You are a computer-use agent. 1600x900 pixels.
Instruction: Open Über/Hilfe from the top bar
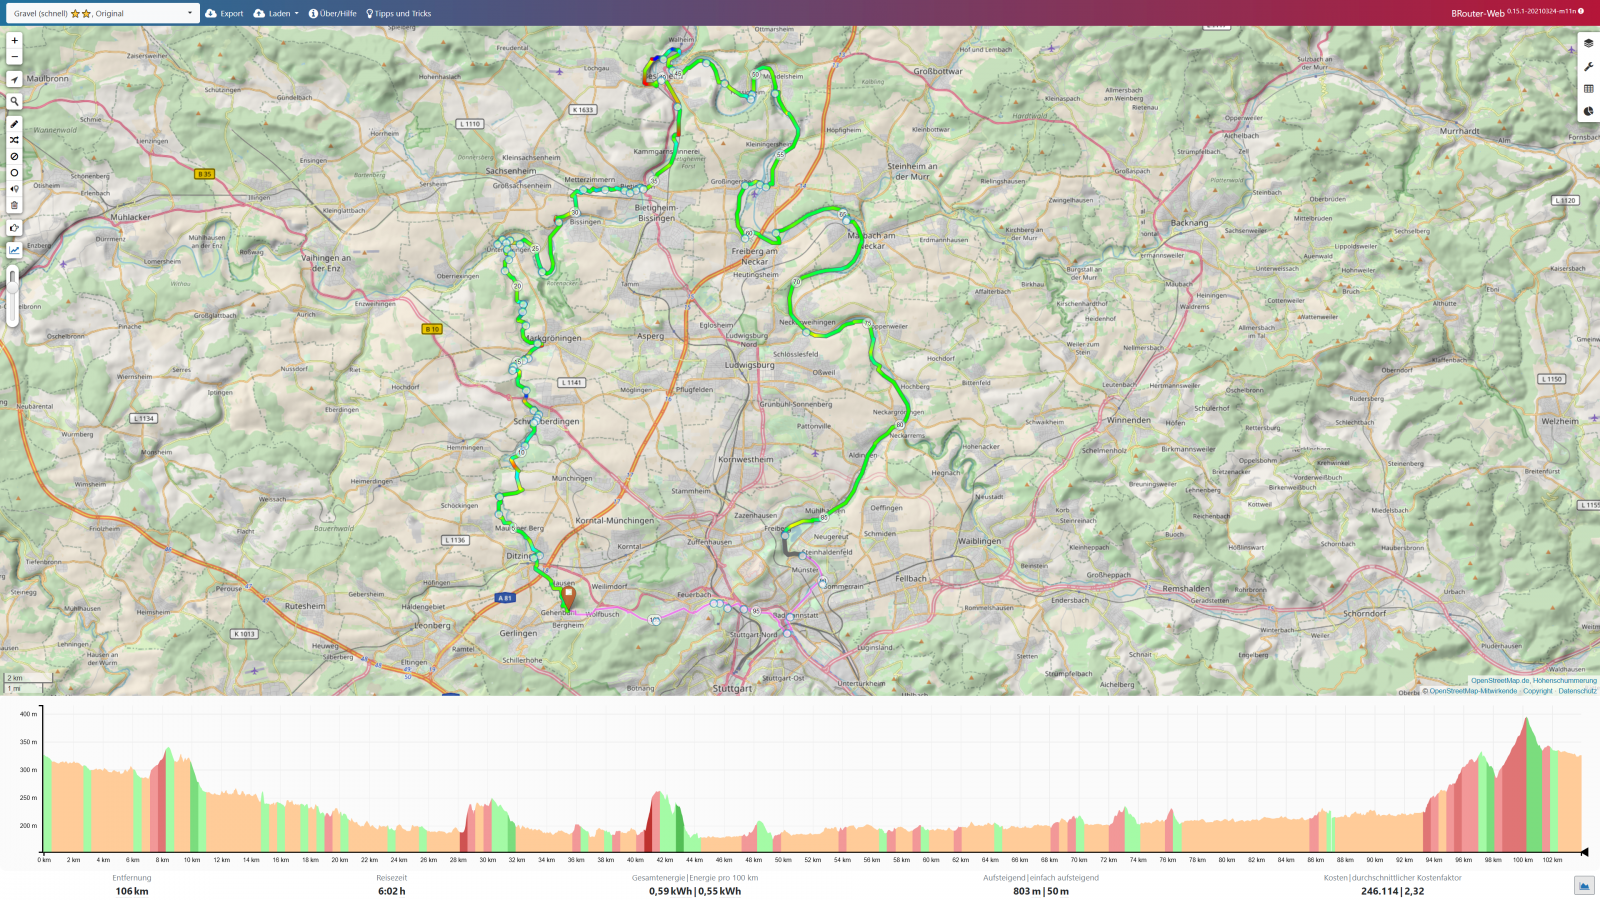click(333, 13)
